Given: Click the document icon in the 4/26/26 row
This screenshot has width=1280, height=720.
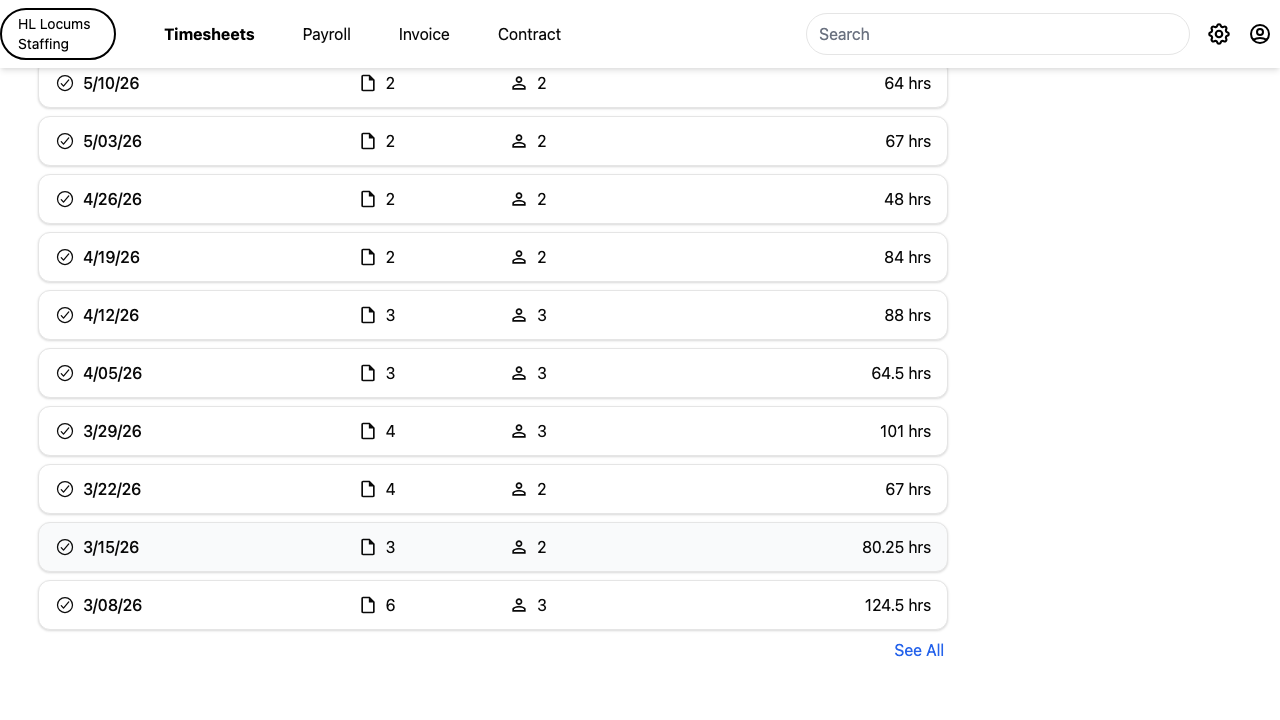Looking at the screenshot, I should 368,199.
